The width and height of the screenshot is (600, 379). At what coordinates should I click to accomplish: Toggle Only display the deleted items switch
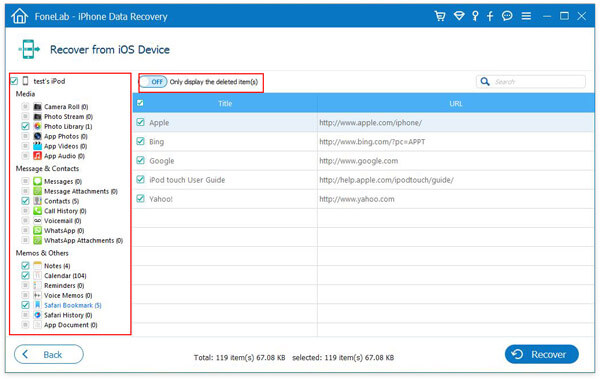point(153,82)
